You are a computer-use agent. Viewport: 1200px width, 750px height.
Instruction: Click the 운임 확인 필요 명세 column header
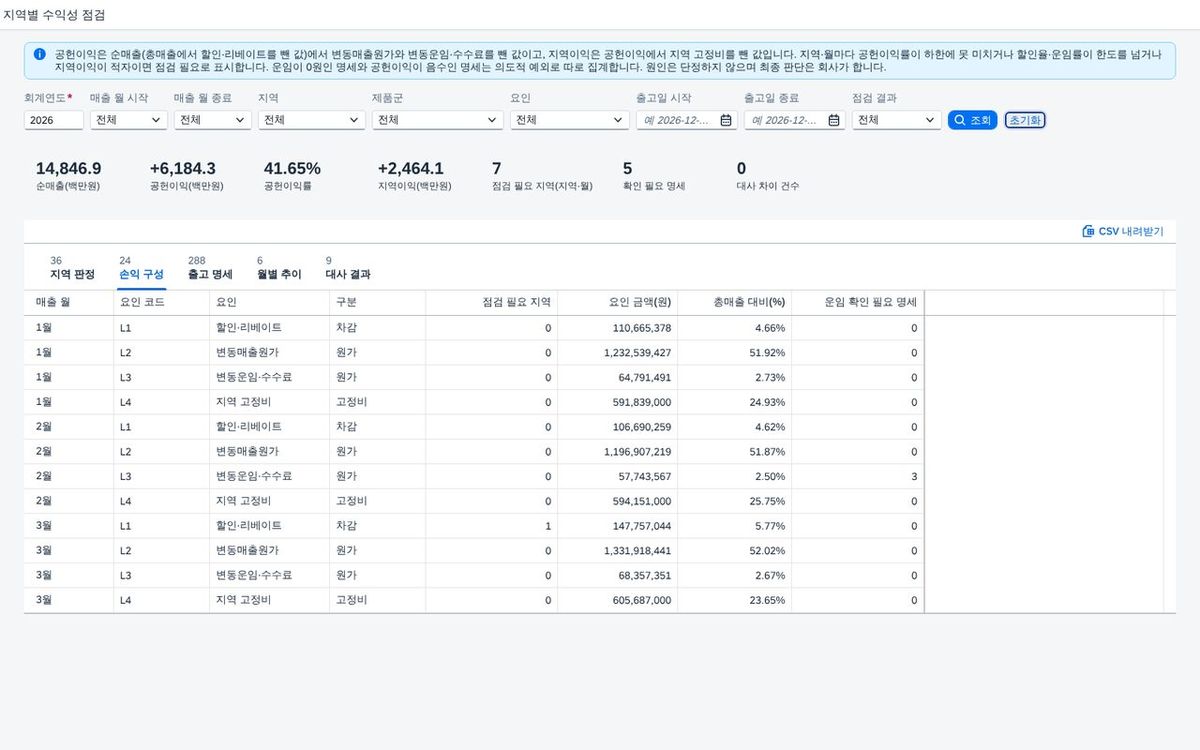pyautogui.click(x=858, y=302)
